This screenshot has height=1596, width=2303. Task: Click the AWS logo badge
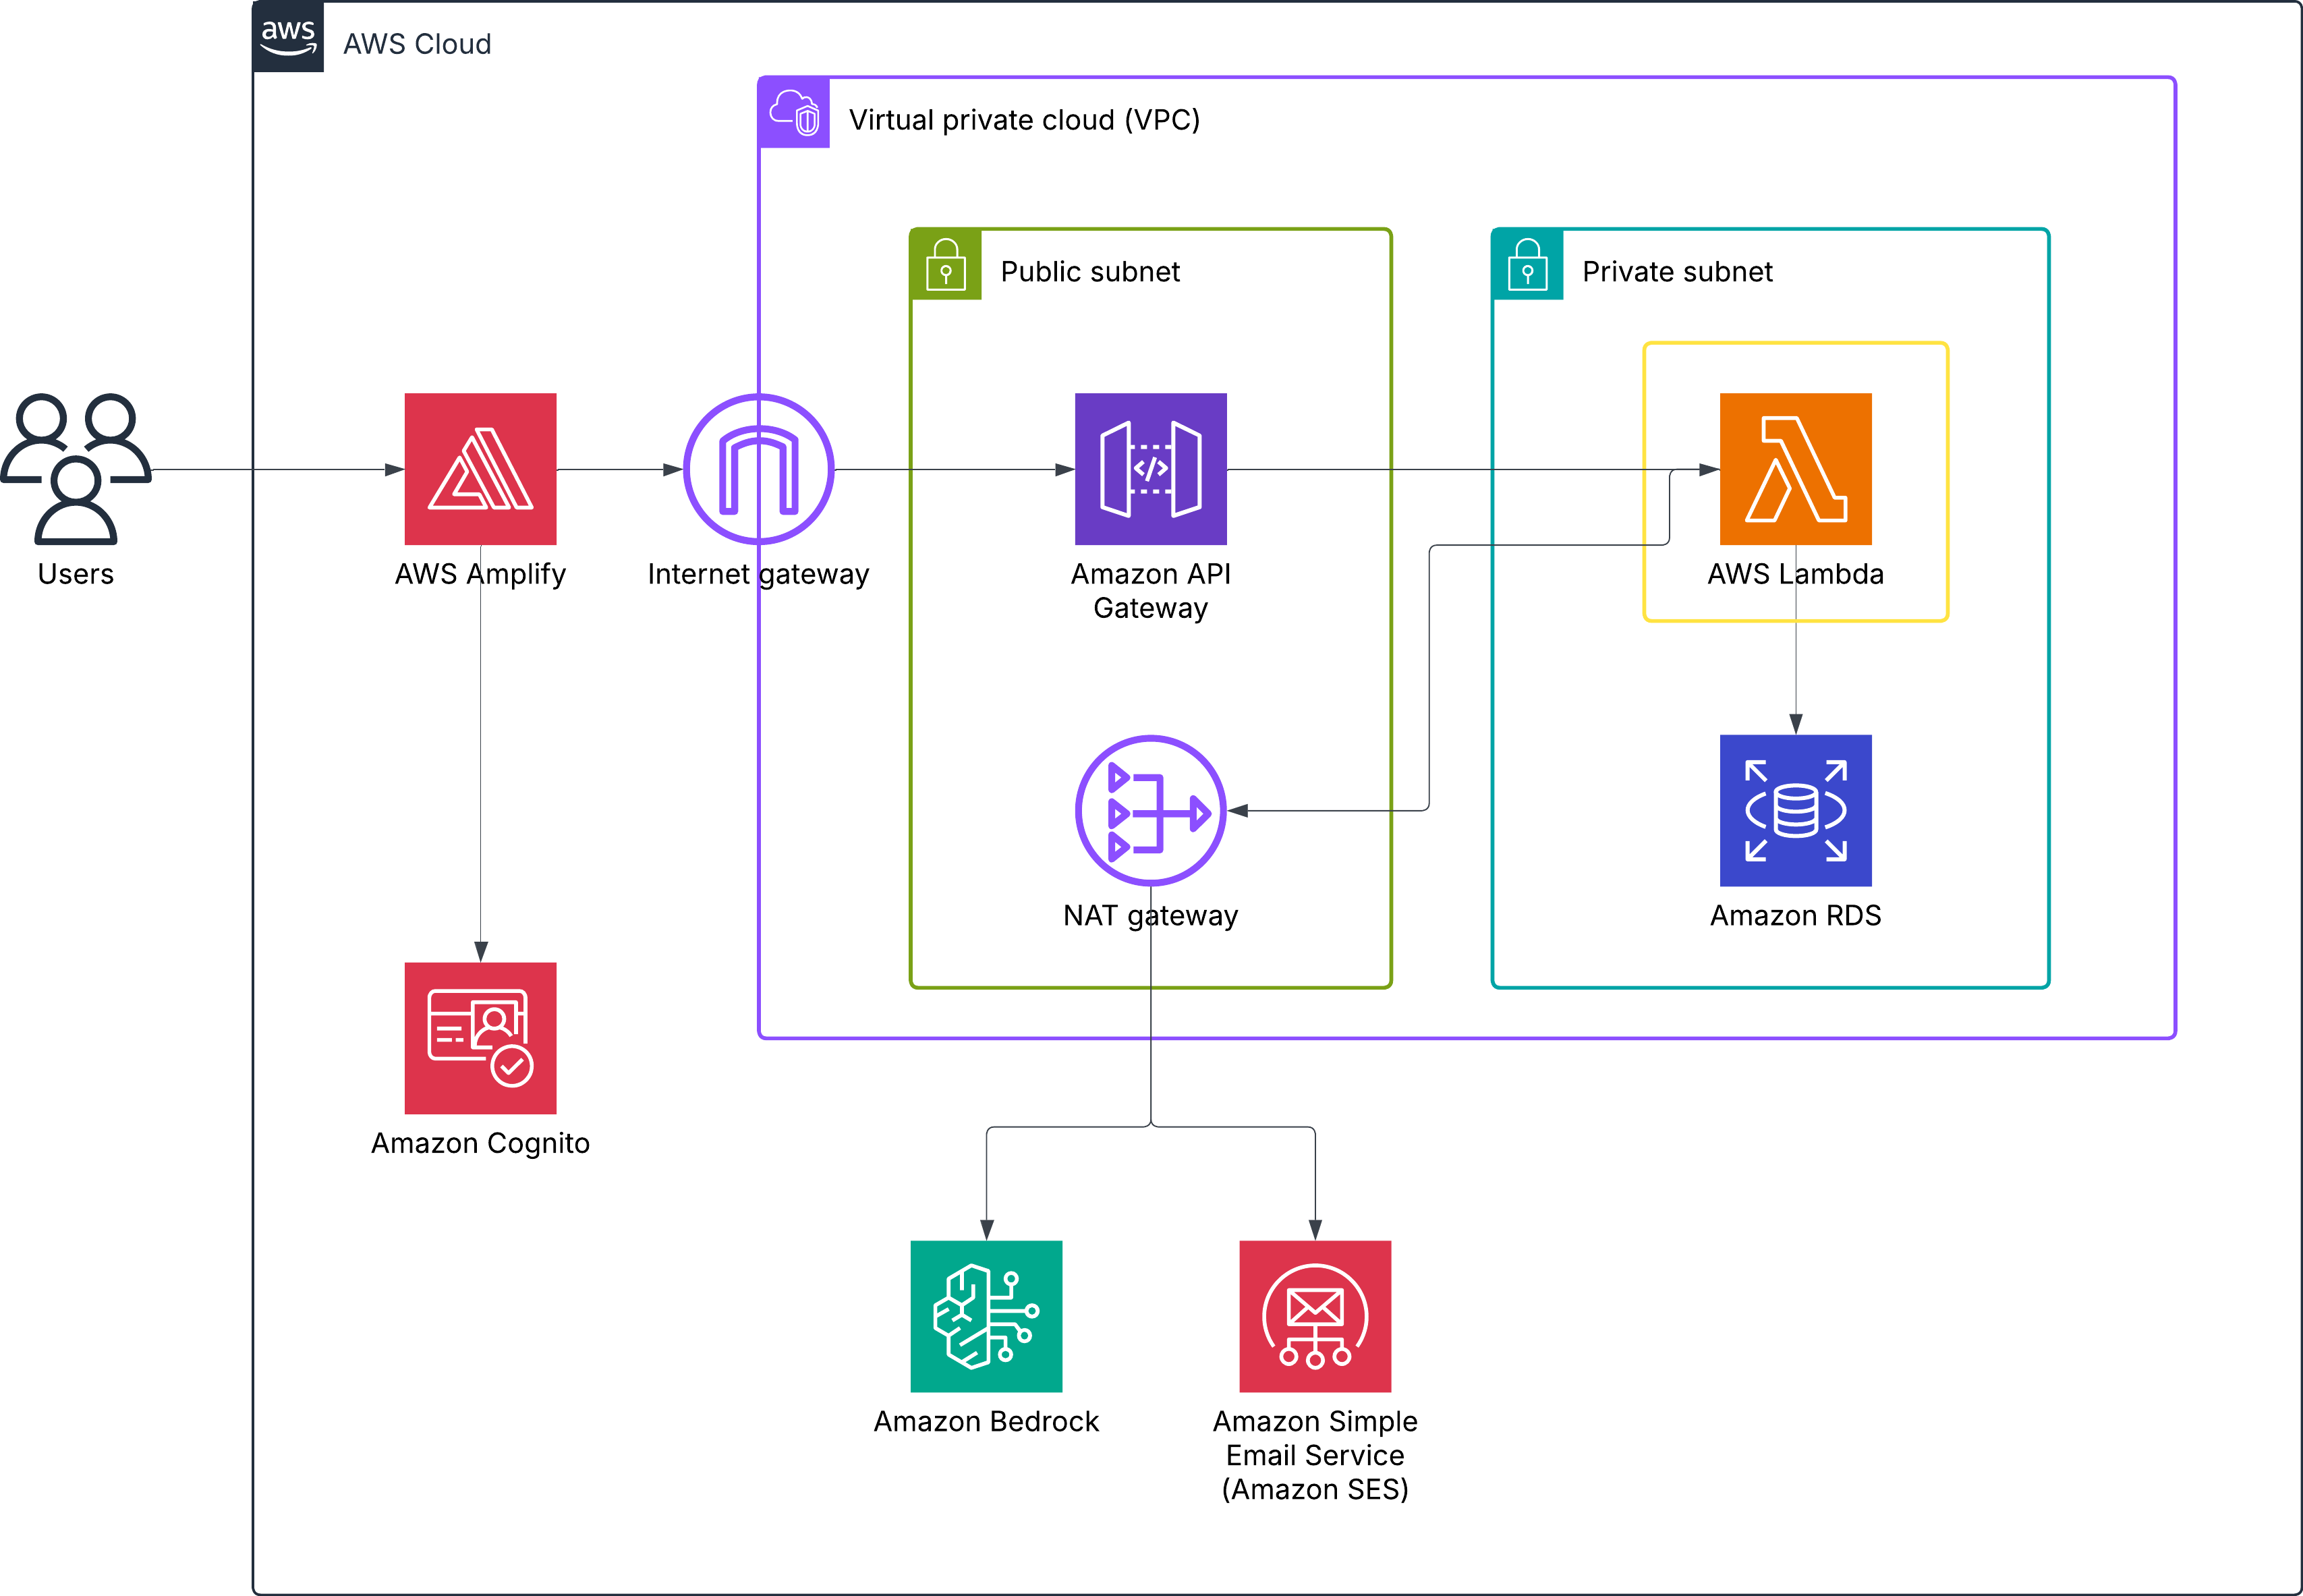point(288,36)
